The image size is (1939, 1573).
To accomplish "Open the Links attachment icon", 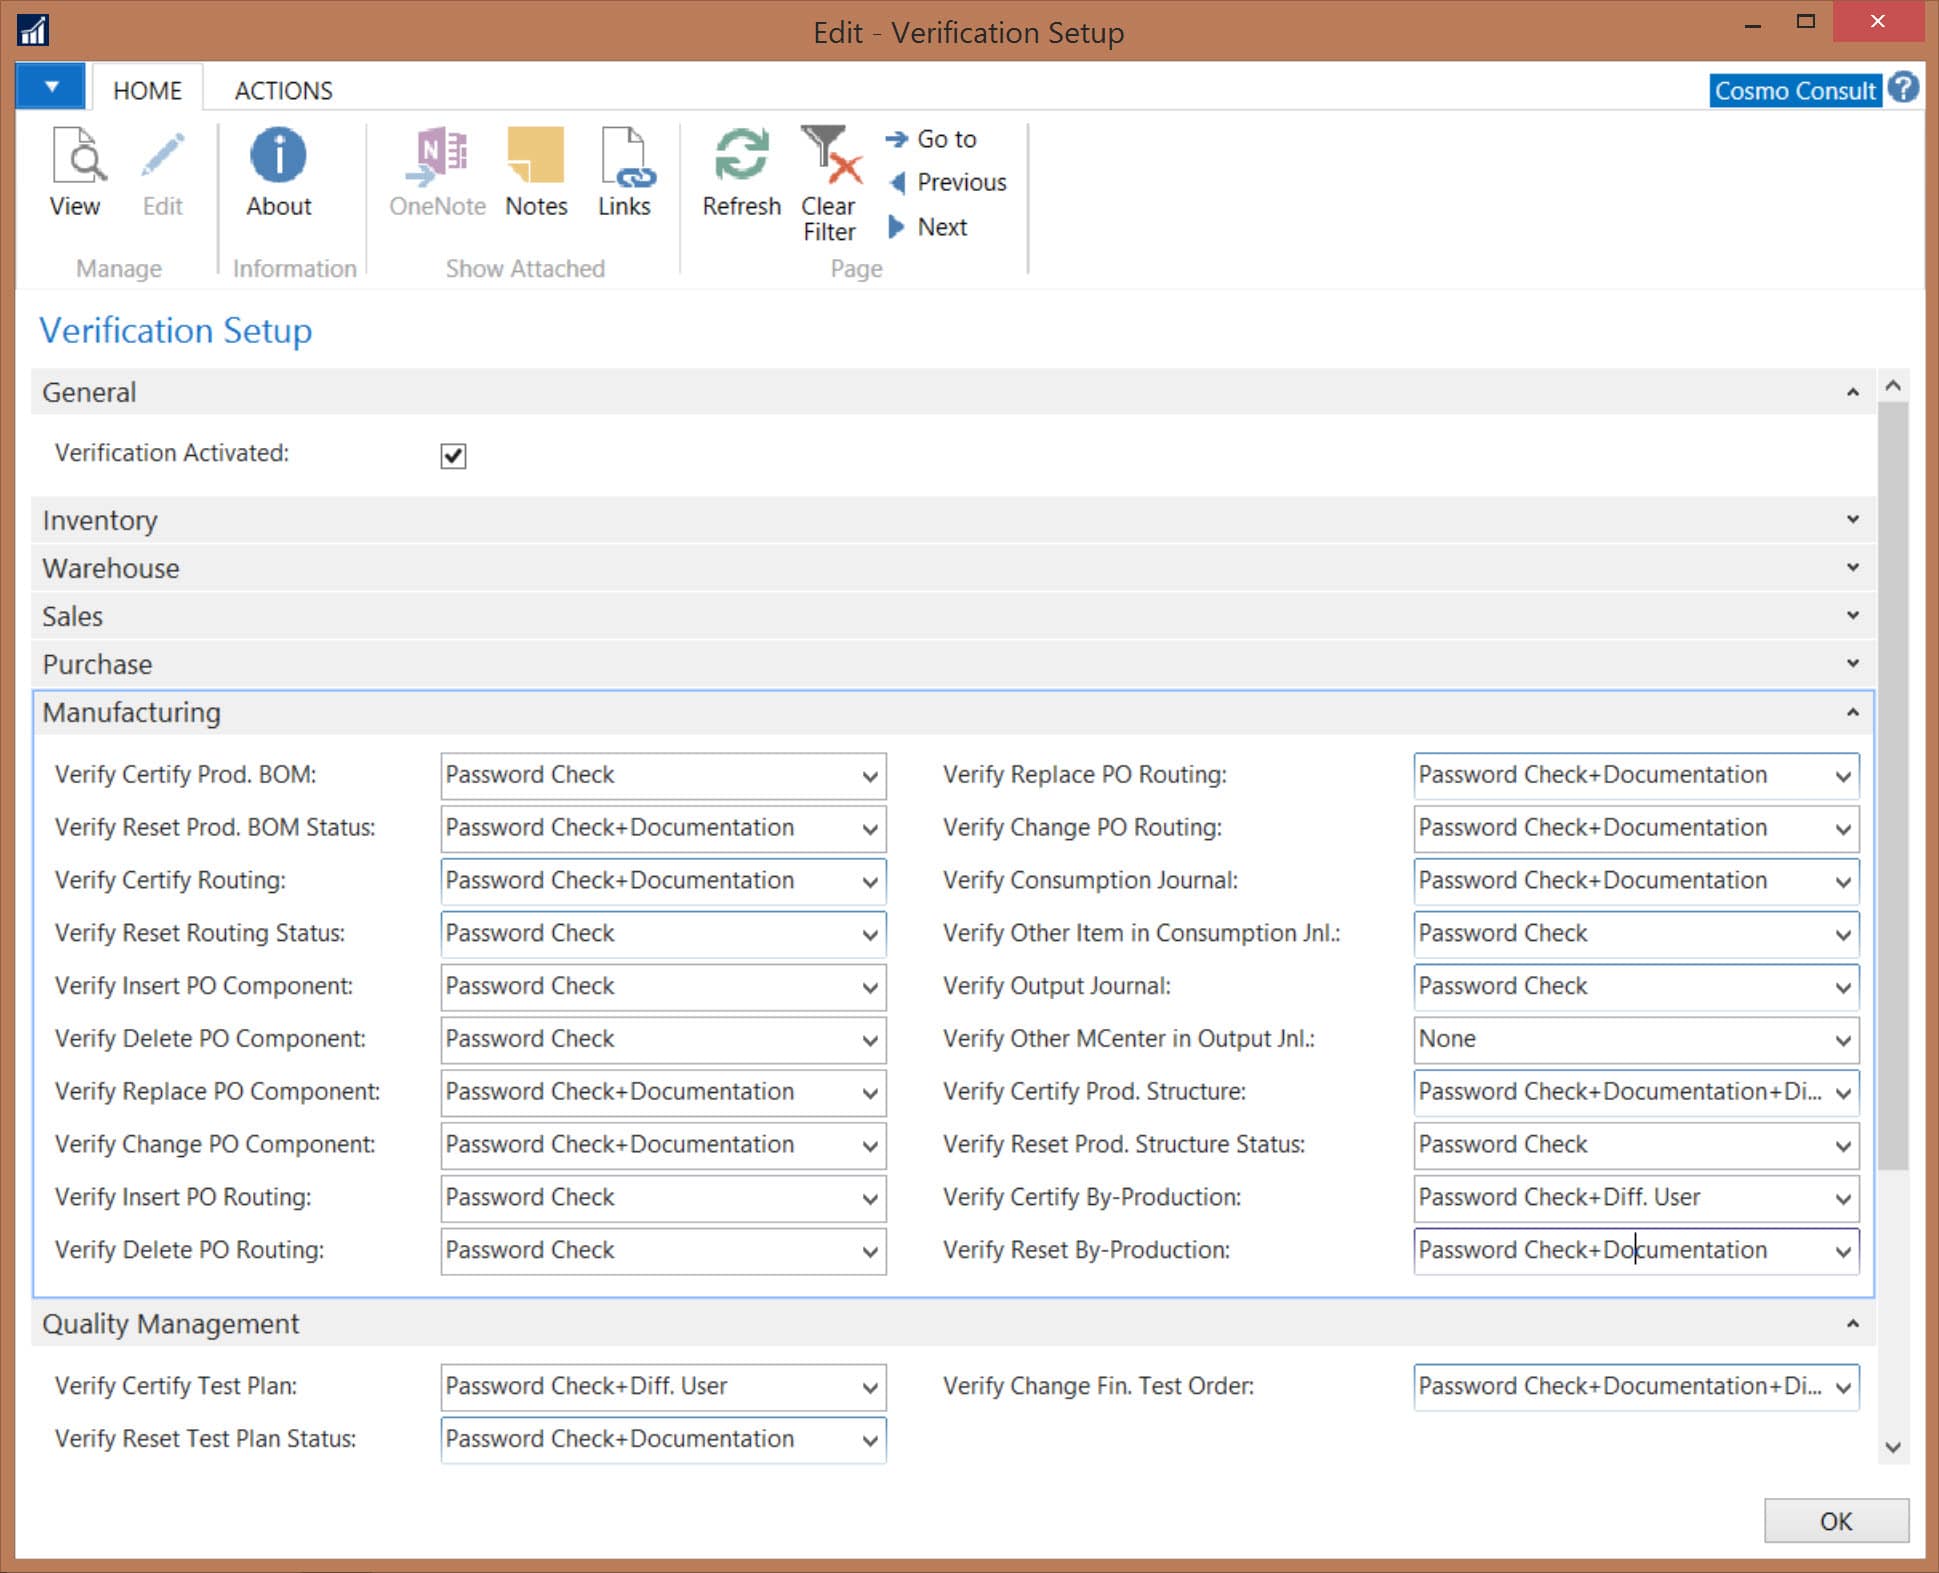I will [x=624, y=170].
